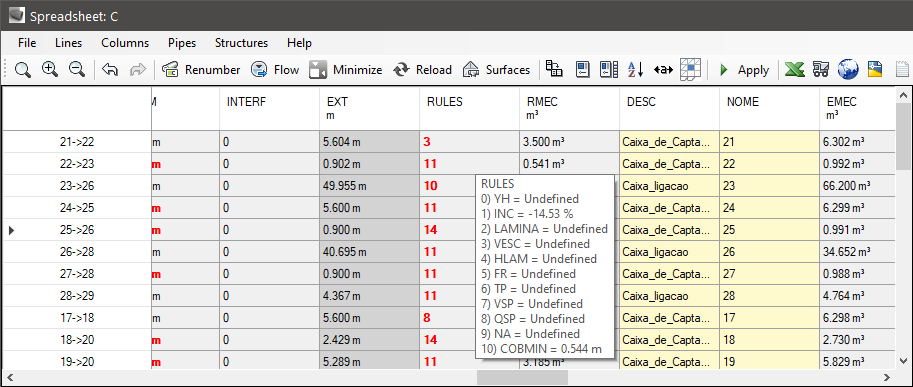Click the globe icon
The image size is (913, 387).
click(848, 69)
